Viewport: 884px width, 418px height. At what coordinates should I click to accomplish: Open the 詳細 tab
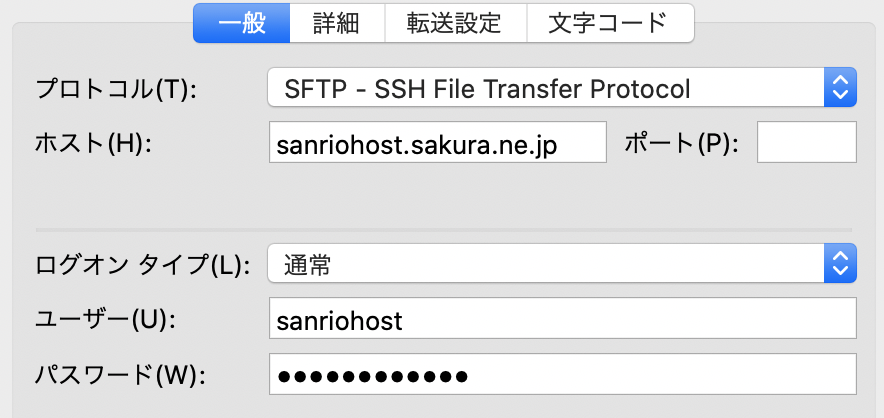336,23
